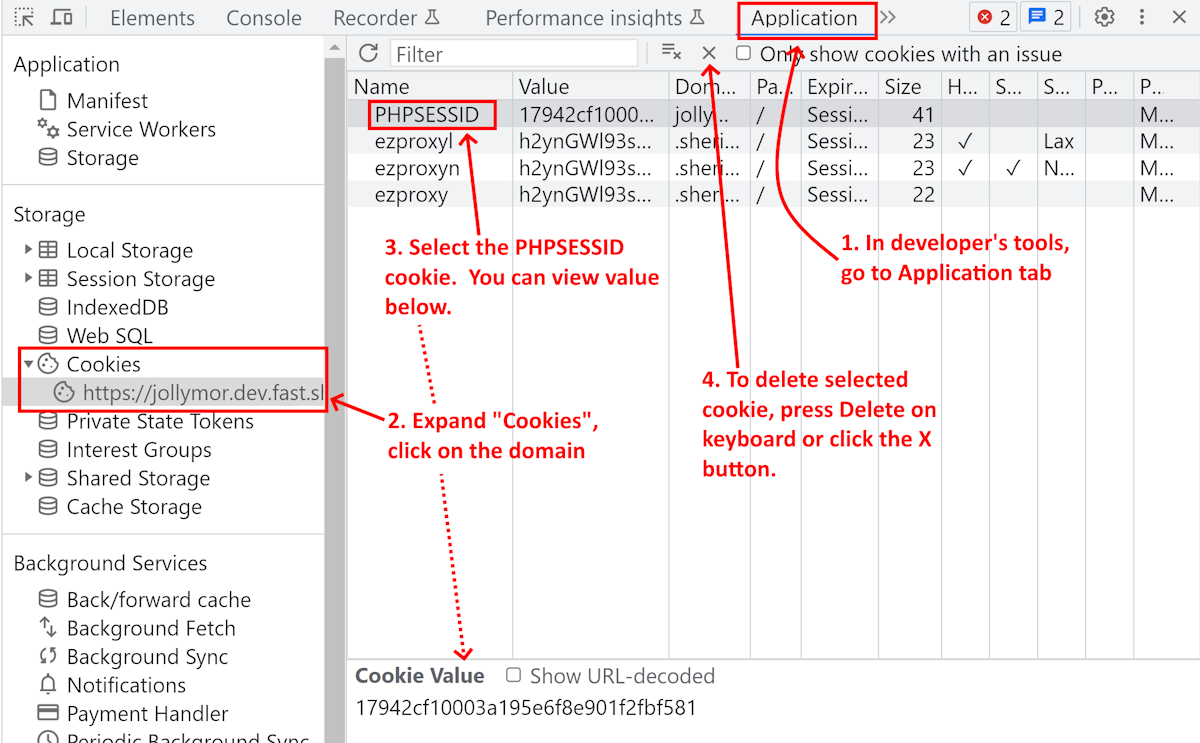The height and width of the screenshot is (743, 1200).
Task: Open issues via the blue message badge
Action: pyautogui.click(x=1046, y=17)
